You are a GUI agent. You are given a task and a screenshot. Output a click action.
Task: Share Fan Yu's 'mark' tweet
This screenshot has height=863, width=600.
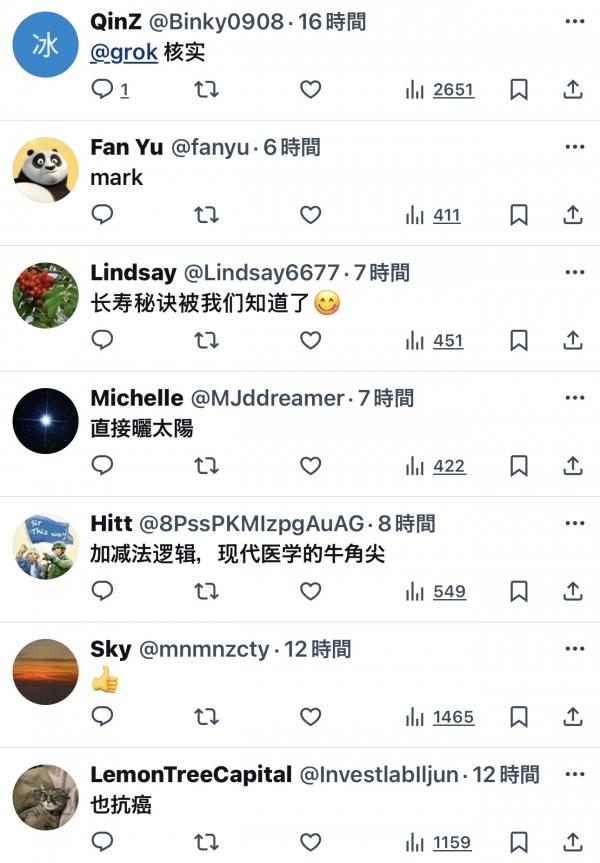tap(572, 215)
